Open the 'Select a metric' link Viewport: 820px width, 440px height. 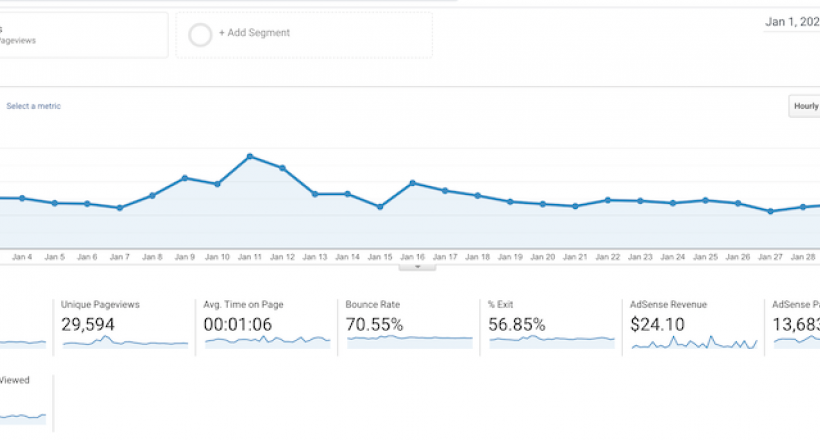tap(33, 106)
